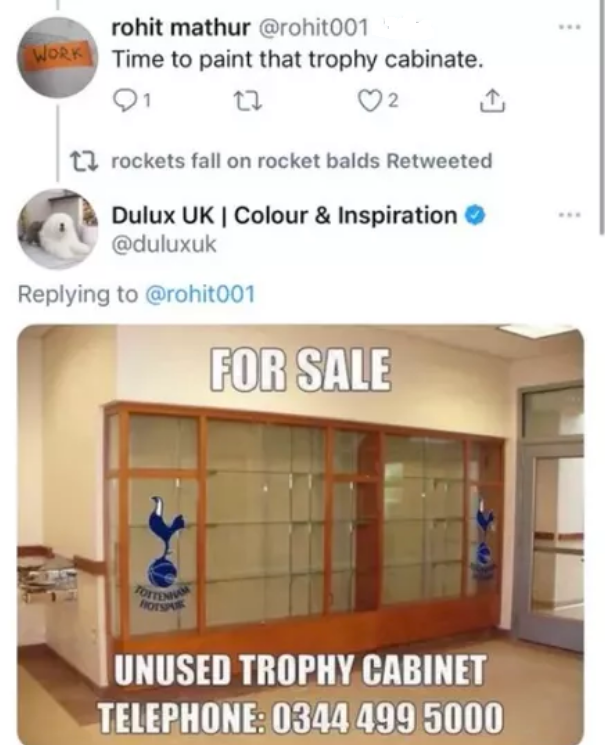The height and width of the screenshot is (745, 605).
Task: Open the @duluxuk handle
Action: coord(164,244)
